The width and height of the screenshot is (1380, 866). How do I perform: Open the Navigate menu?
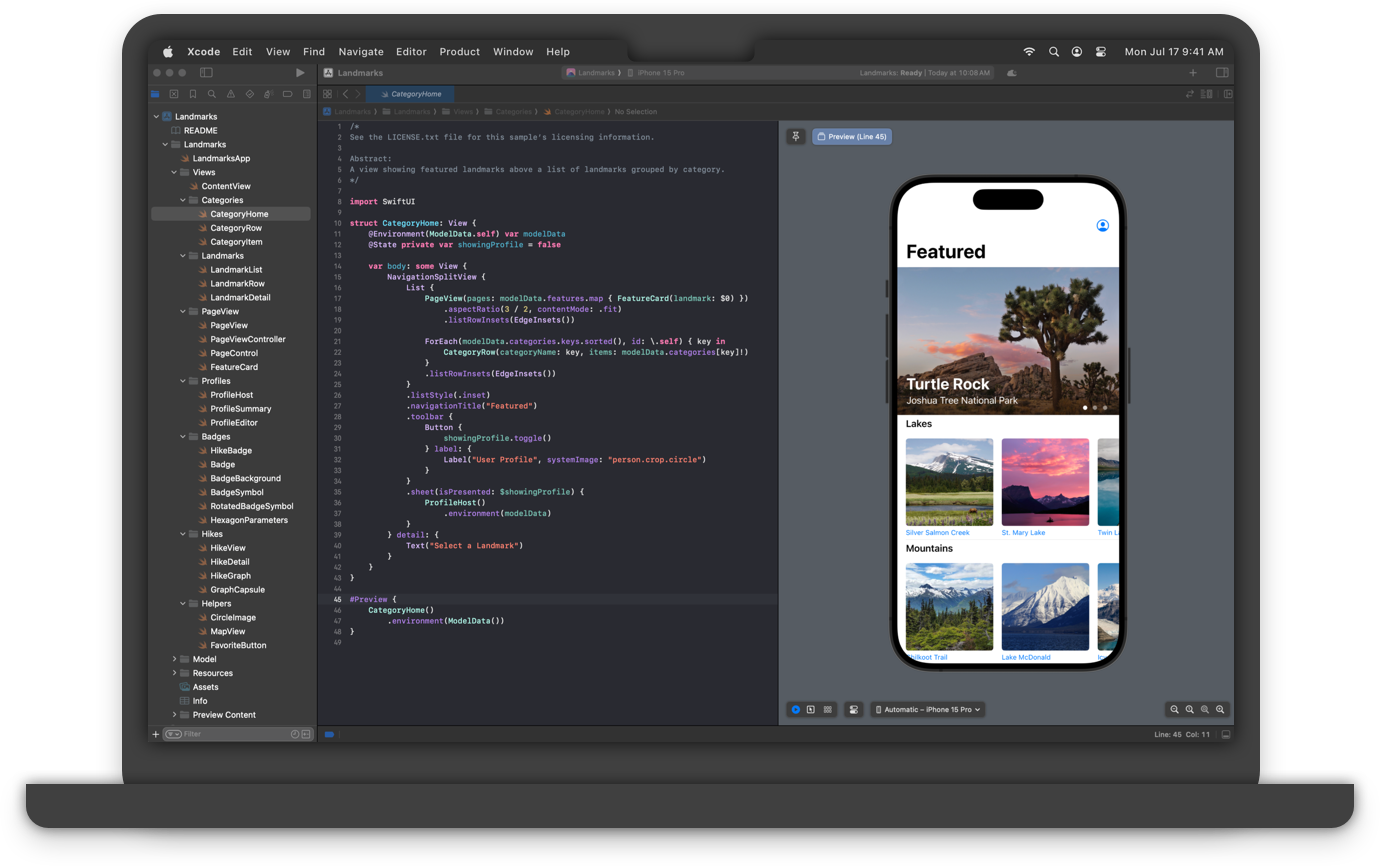(361, 51)
